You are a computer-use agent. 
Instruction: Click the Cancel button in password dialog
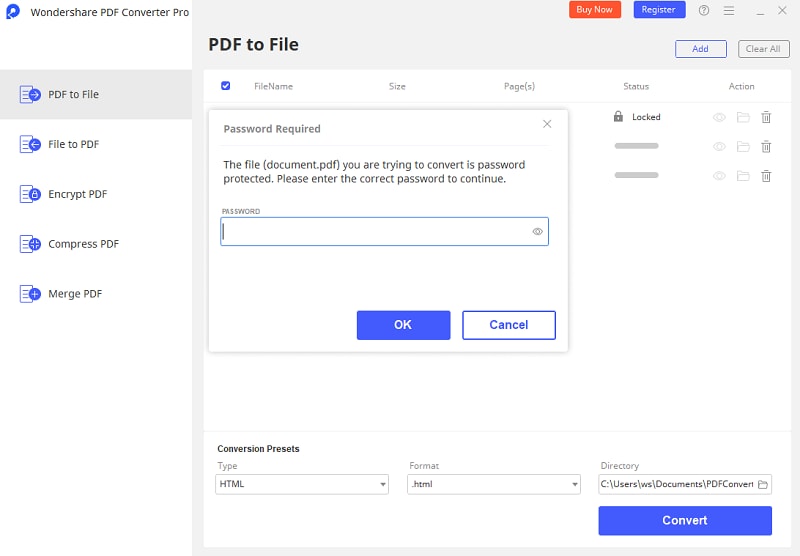click(508, 325)
